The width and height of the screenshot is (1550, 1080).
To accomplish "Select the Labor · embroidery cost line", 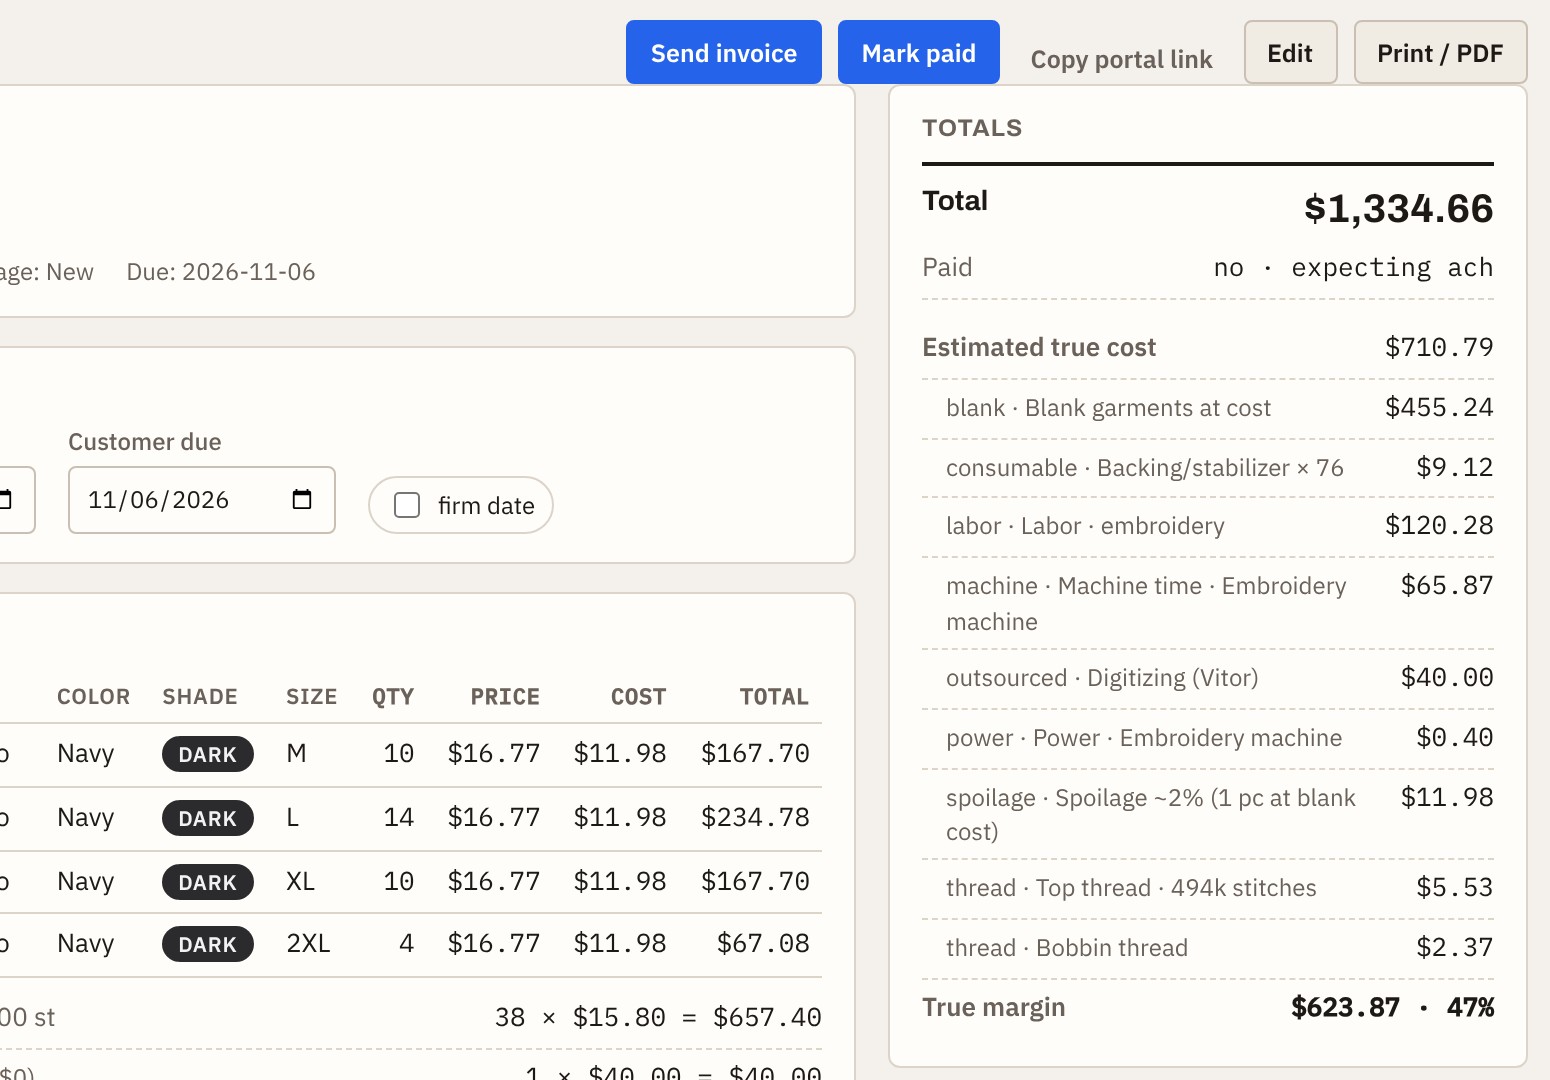I will (1208, 526).
